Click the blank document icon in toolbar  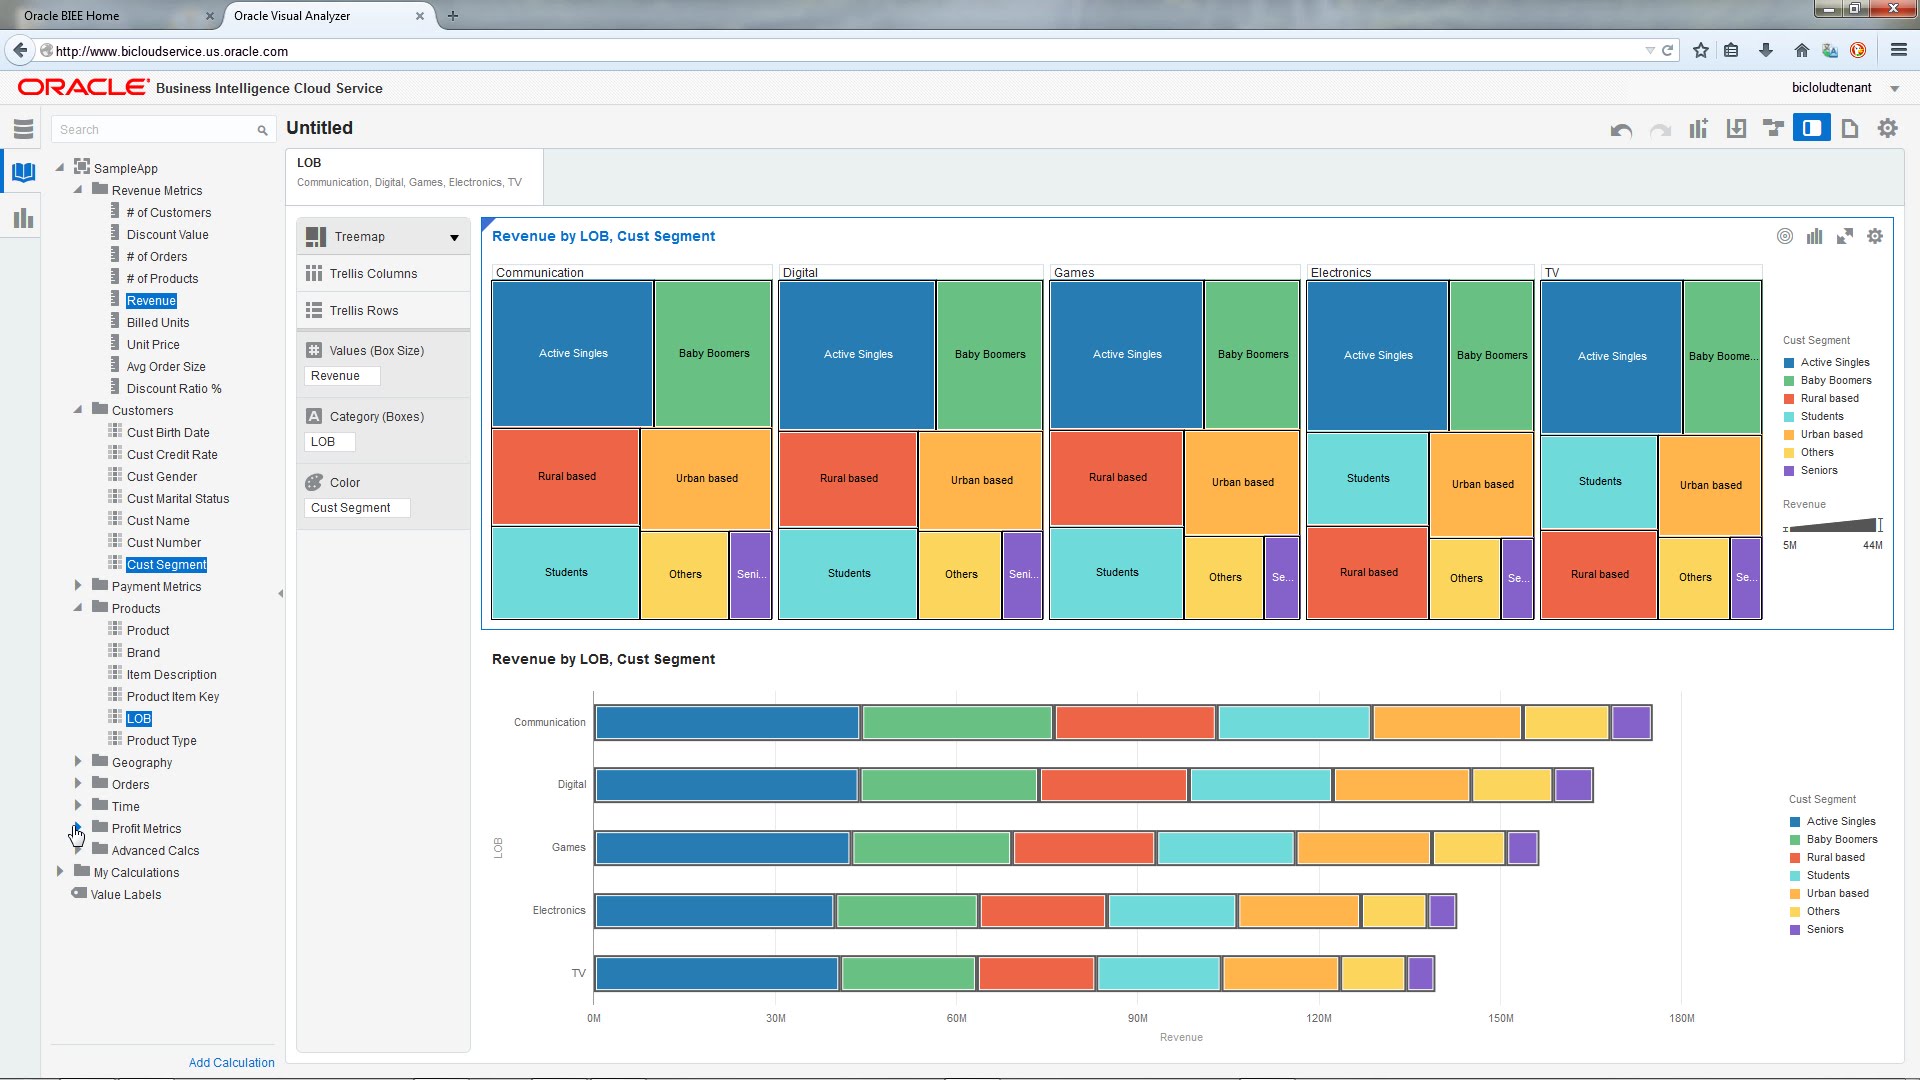tap(1850, 129)
